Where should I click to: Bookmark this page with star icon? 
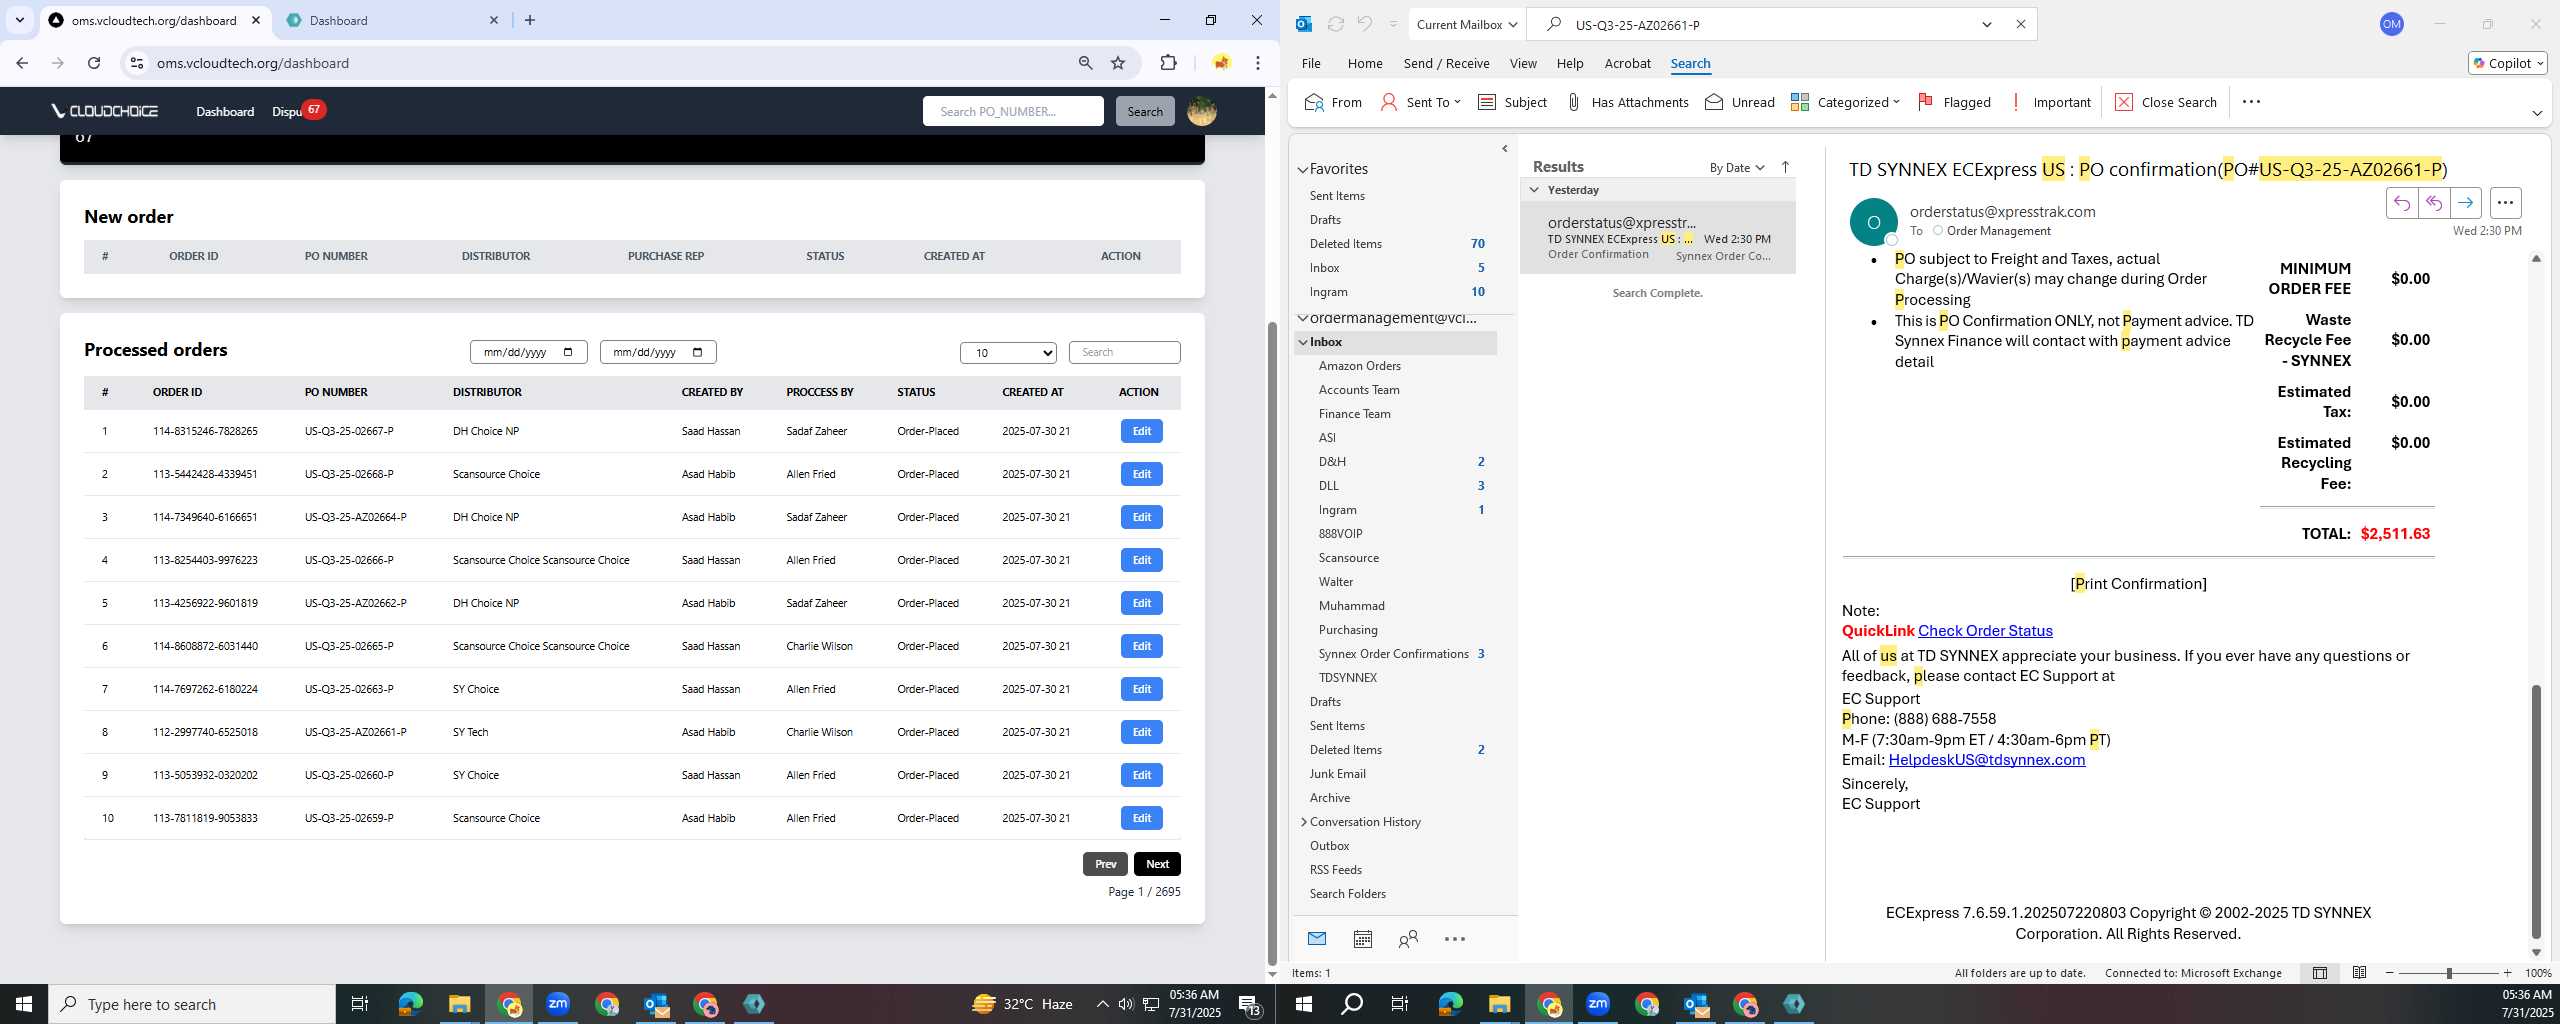[1118, 63]
